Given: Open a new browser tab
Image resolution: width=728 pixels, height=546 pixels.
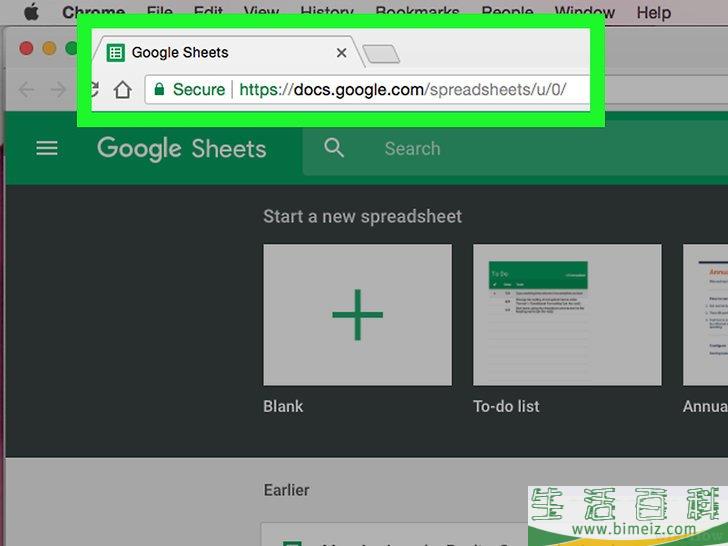Looking at the screenshot, I should [x=381, y=54].
